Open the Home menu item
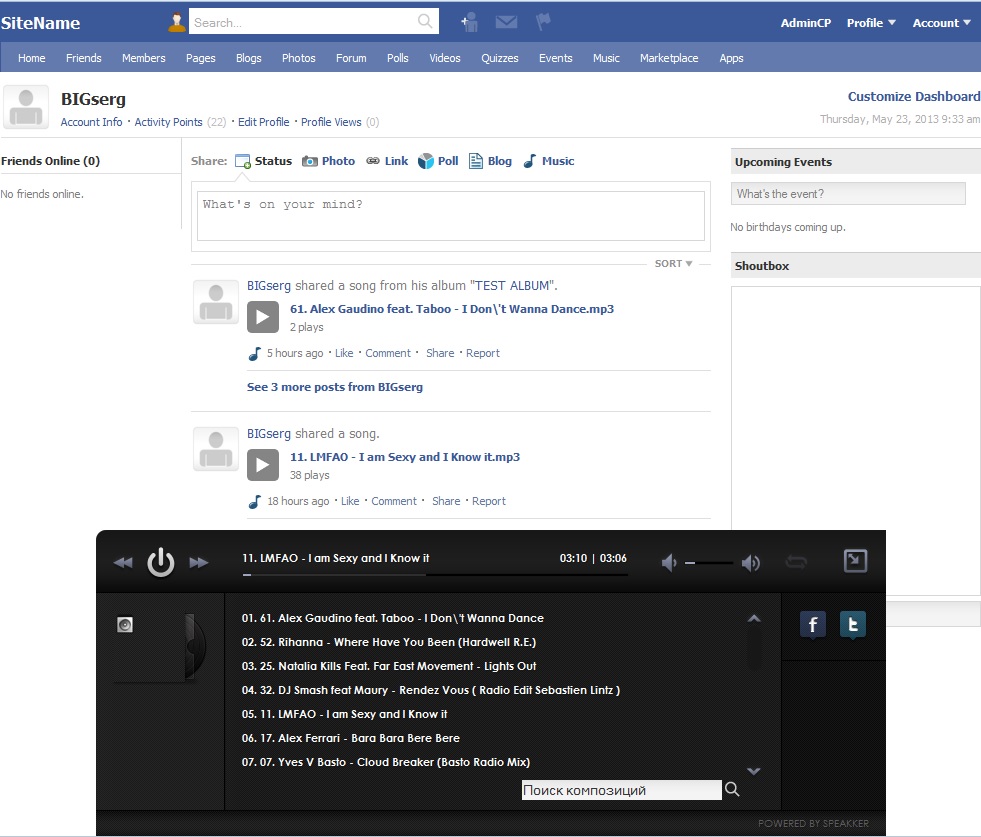Screen dimensions: 981x837 tap(31, 58)
